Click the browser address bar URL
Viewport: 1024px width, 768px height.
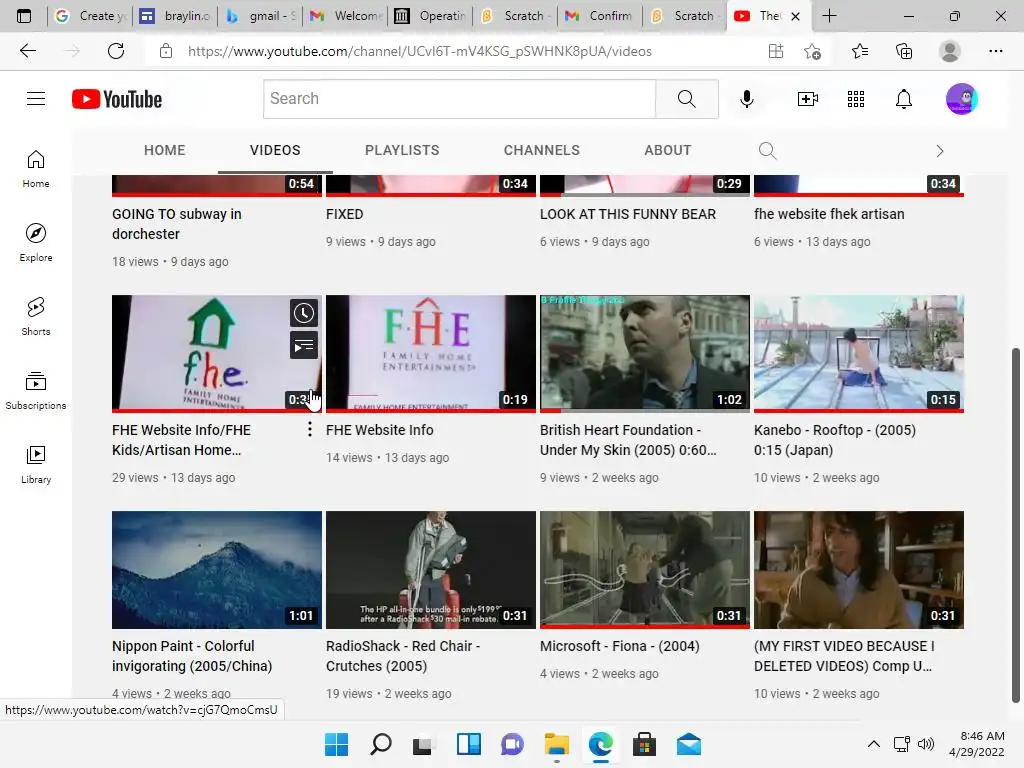pyautogui.click(x=419, y=51)
